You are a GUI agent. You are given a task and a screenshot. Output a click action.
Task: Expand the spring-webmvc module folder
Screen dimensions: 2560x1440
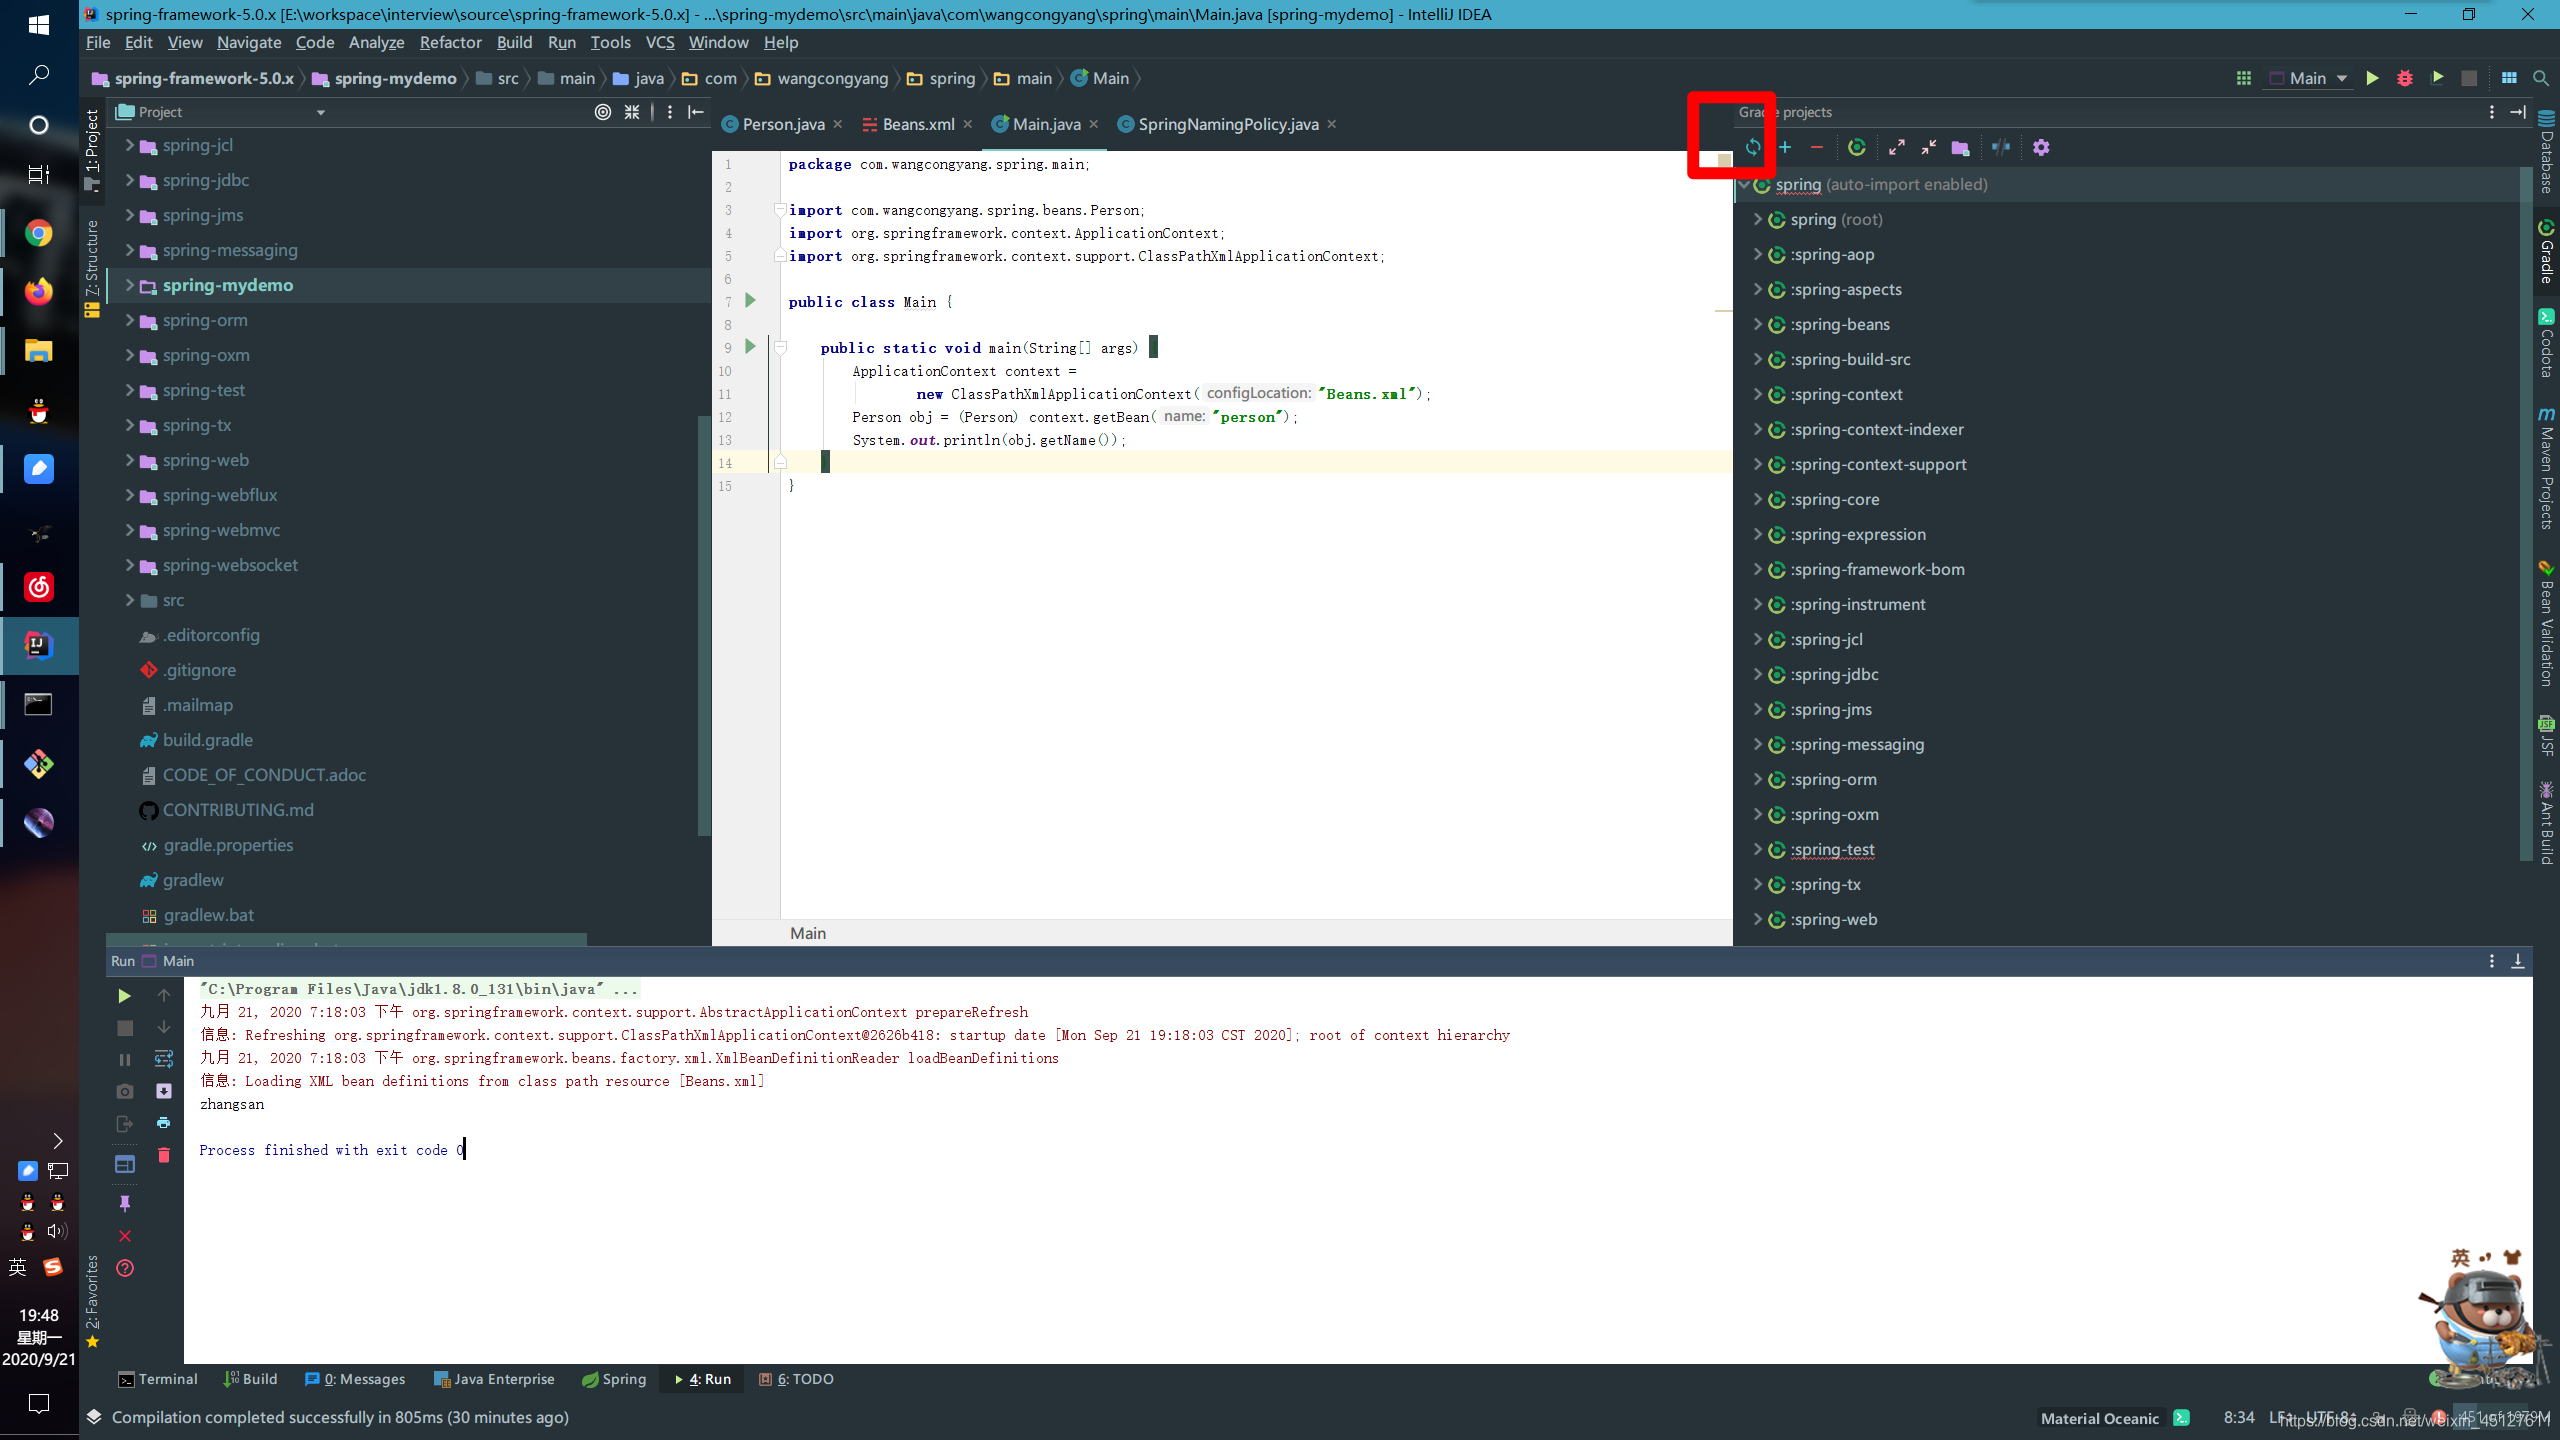click(130, 530)
